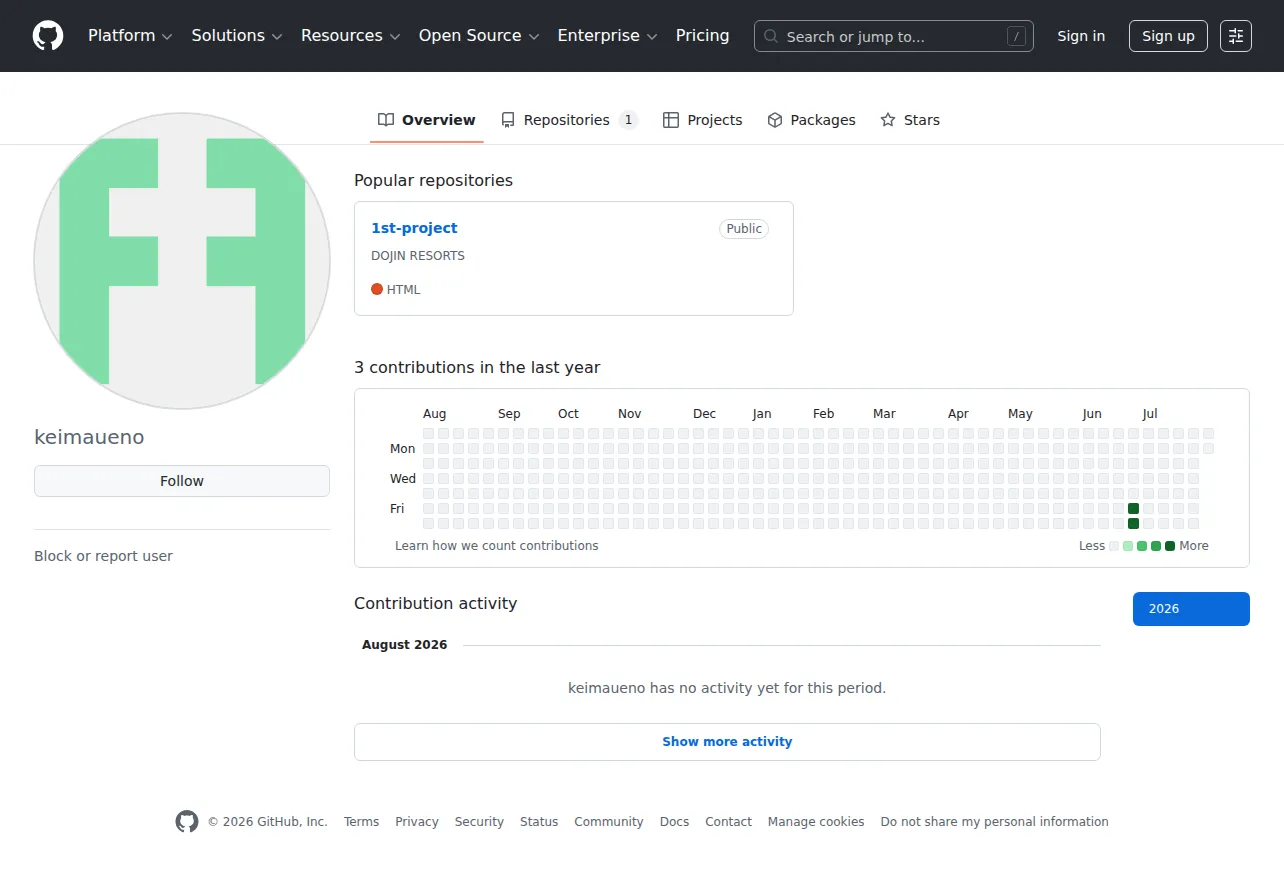
Task: Expand the Platform dropdown menu
Action: coord(130,36)
